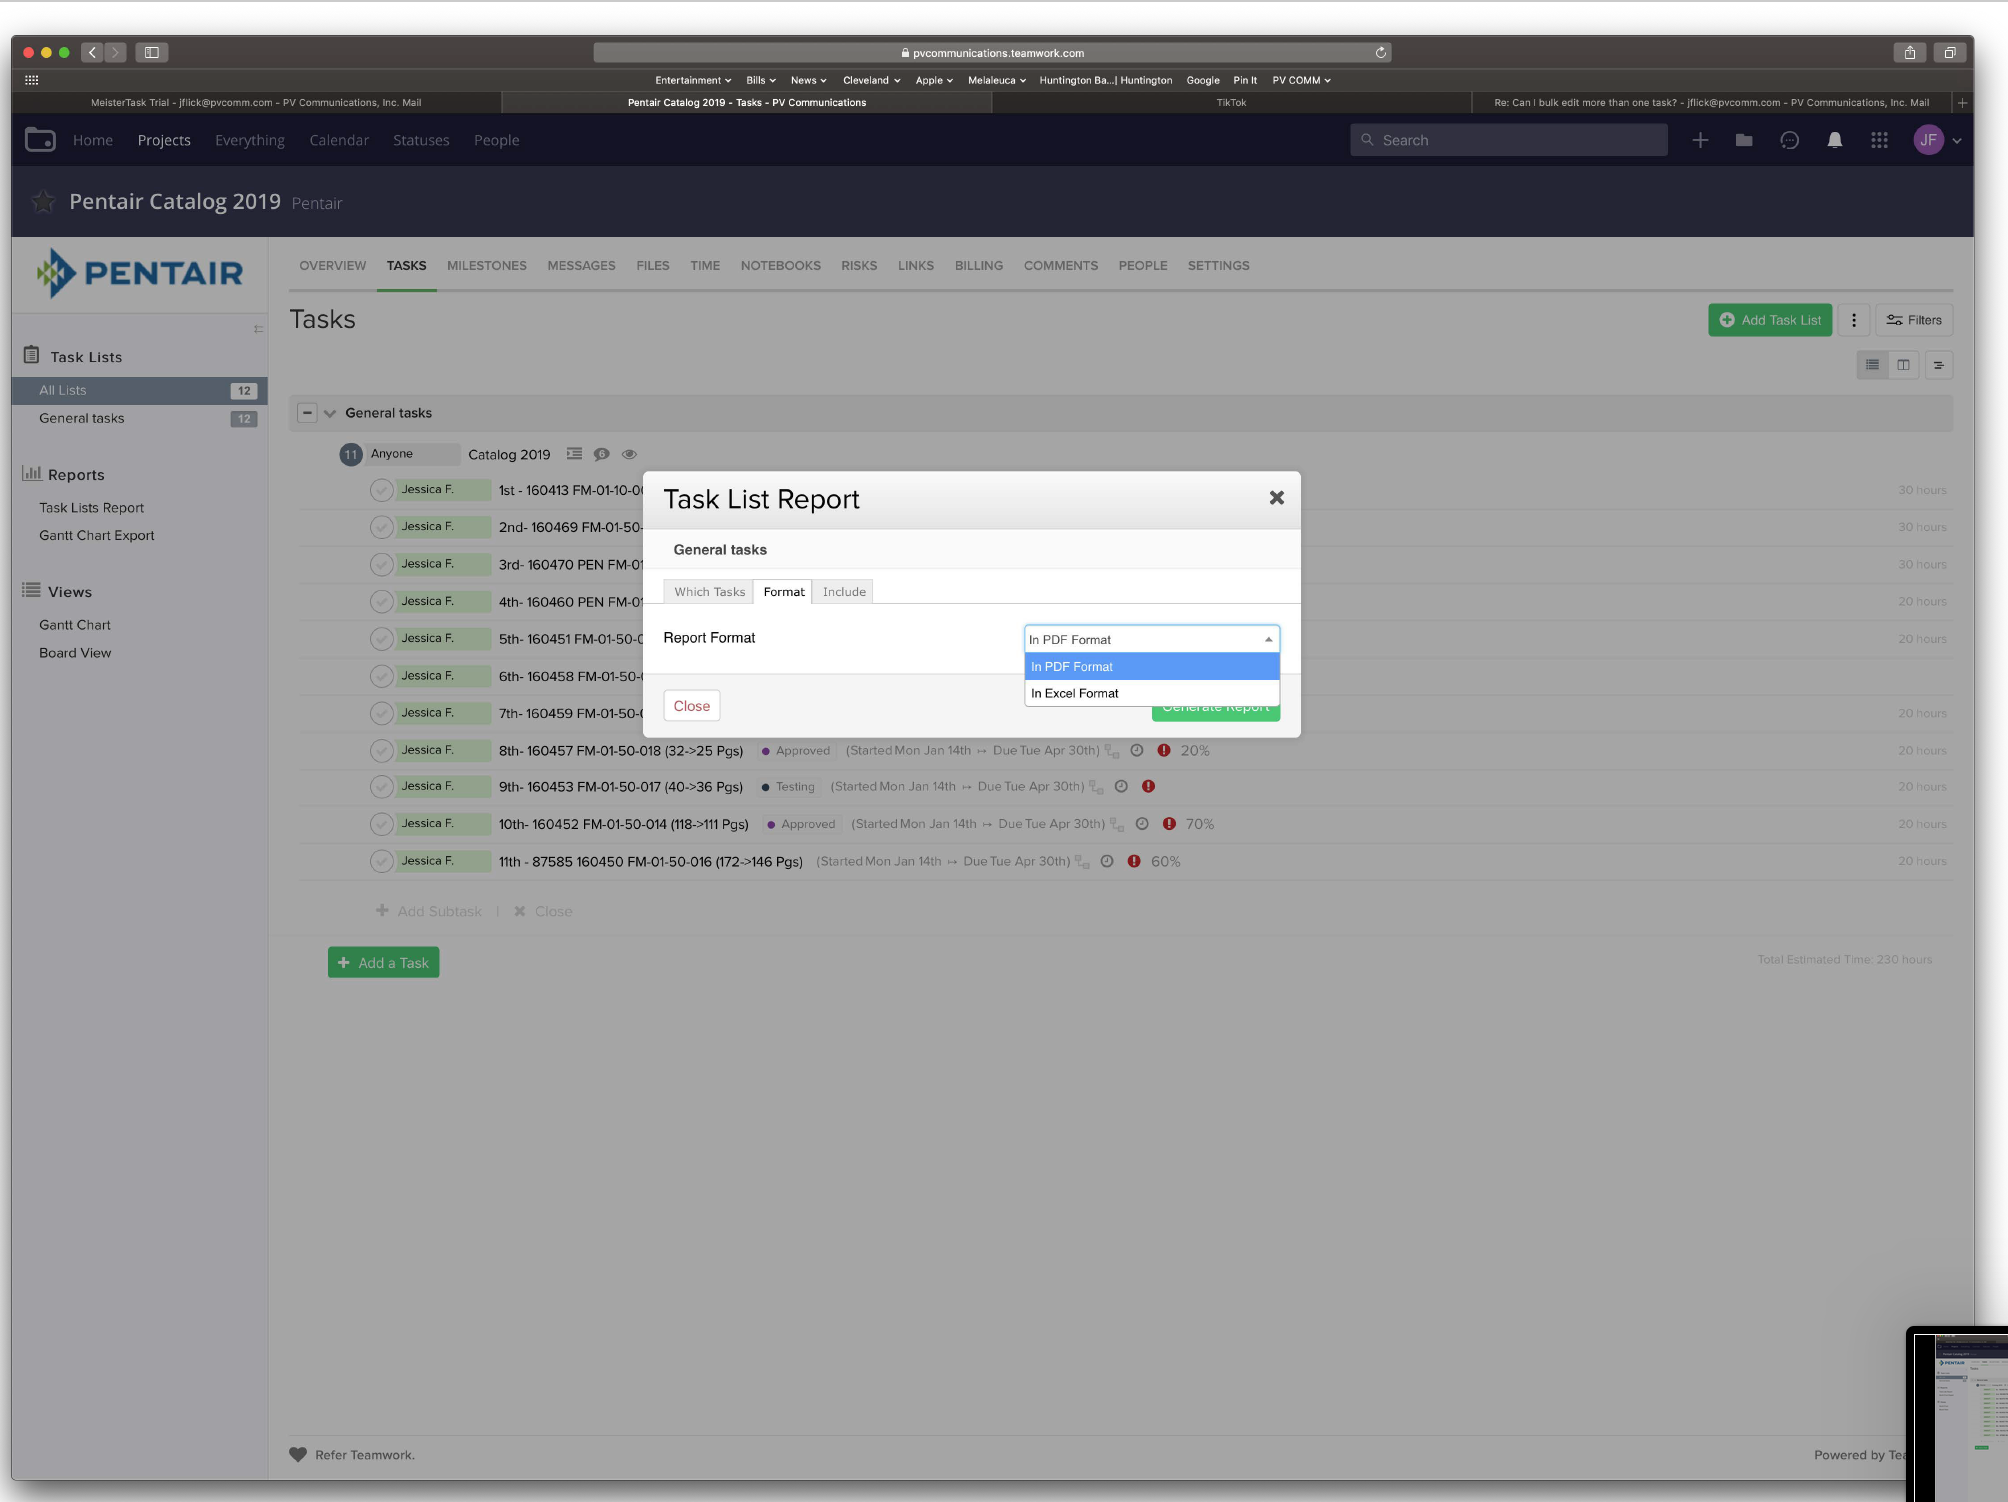Open Gantt Chart Export report
Viewport: 2008px width, 1502px height.
coord(96,535)
